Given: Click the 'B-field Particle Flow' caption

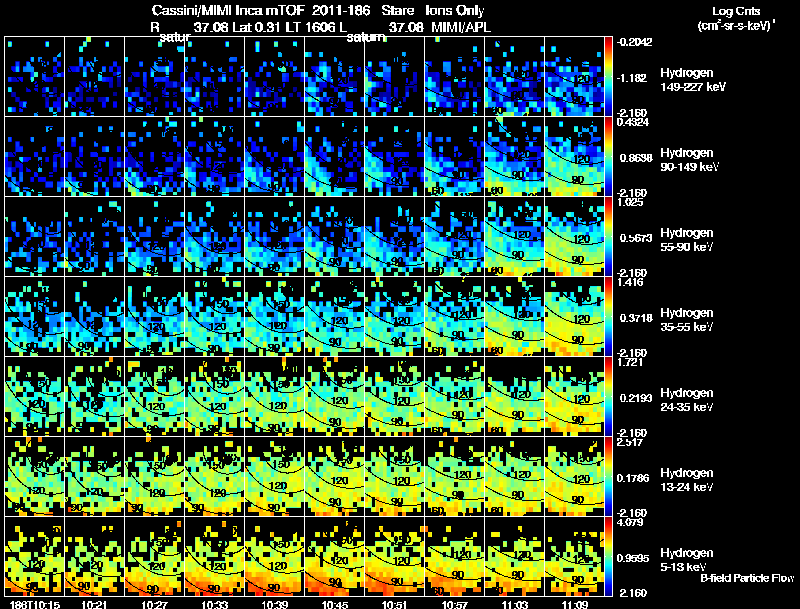Looking at the screenshot, I should 747,578.
